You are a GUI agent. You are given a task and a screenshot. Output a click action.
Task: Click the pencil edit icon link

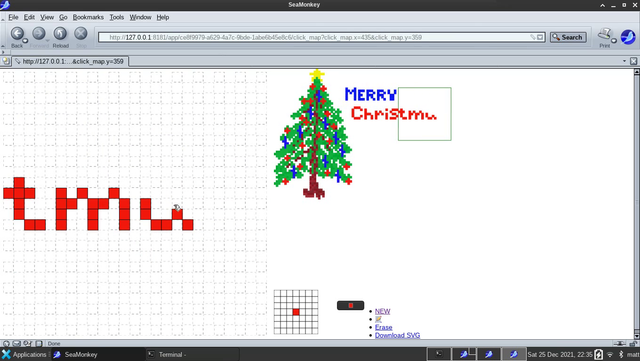pyautogui.click(x=378, y=319)
